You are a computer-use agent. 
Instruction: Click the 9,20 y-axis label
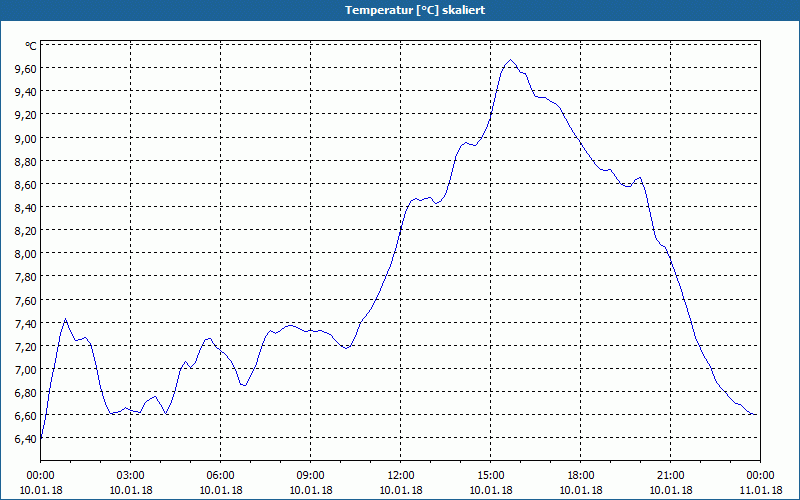coord(27,115)
